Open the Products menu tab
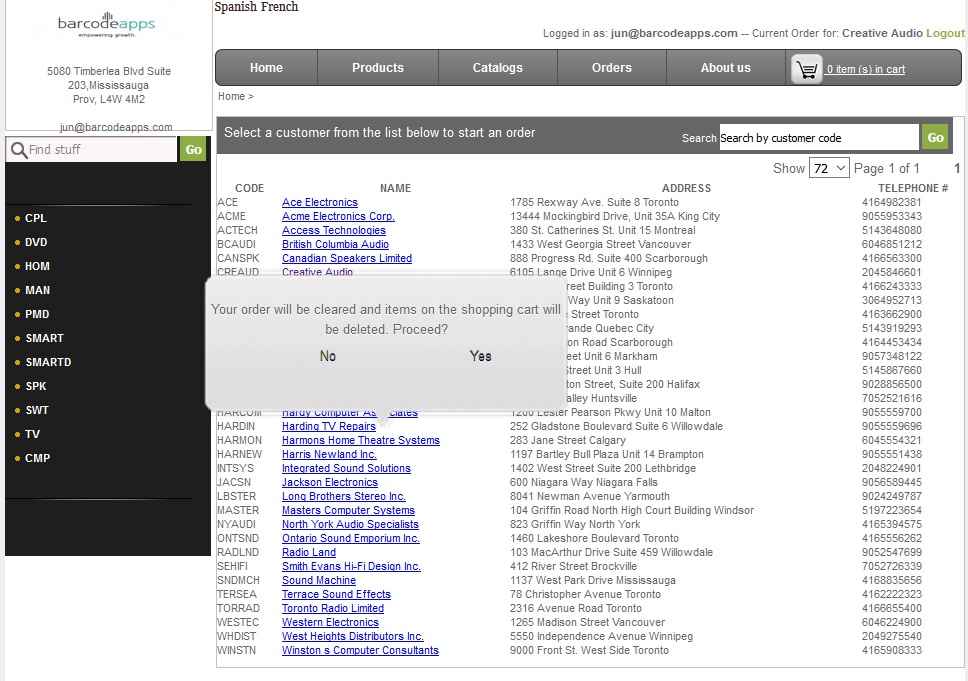968x681 pixels. 378,68
